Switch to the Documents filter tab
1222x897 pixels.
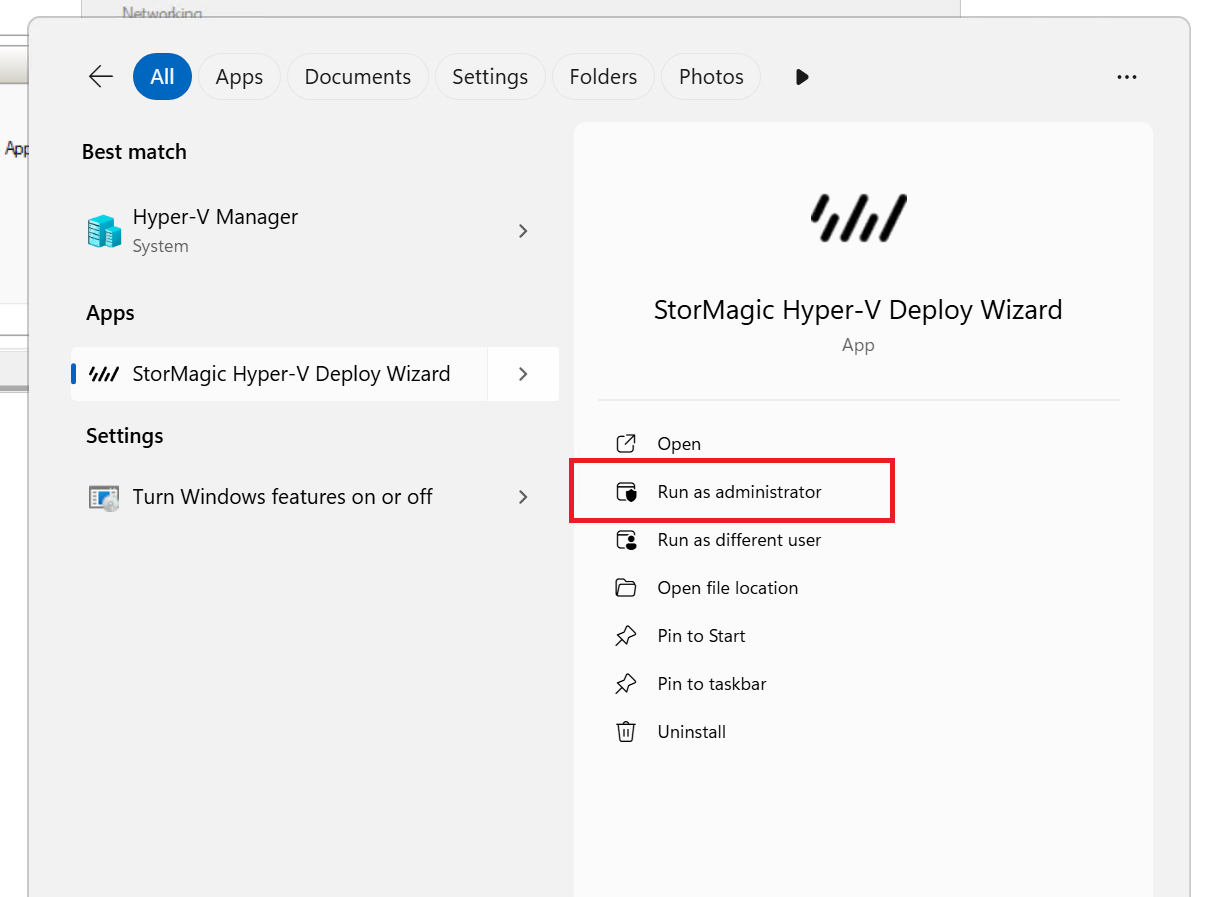point(358,77)
